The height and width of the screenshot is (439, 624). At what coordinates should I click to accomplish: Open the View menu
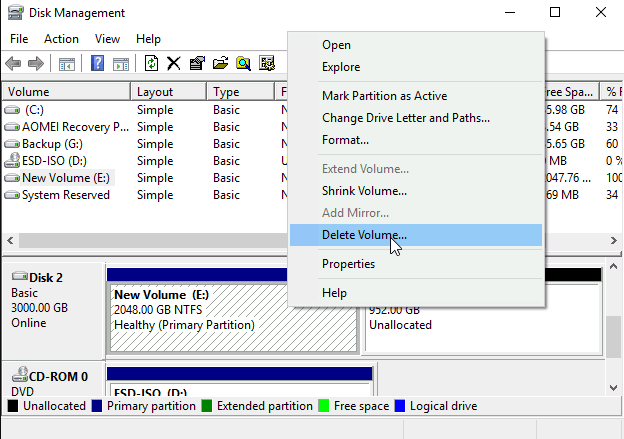107,39
